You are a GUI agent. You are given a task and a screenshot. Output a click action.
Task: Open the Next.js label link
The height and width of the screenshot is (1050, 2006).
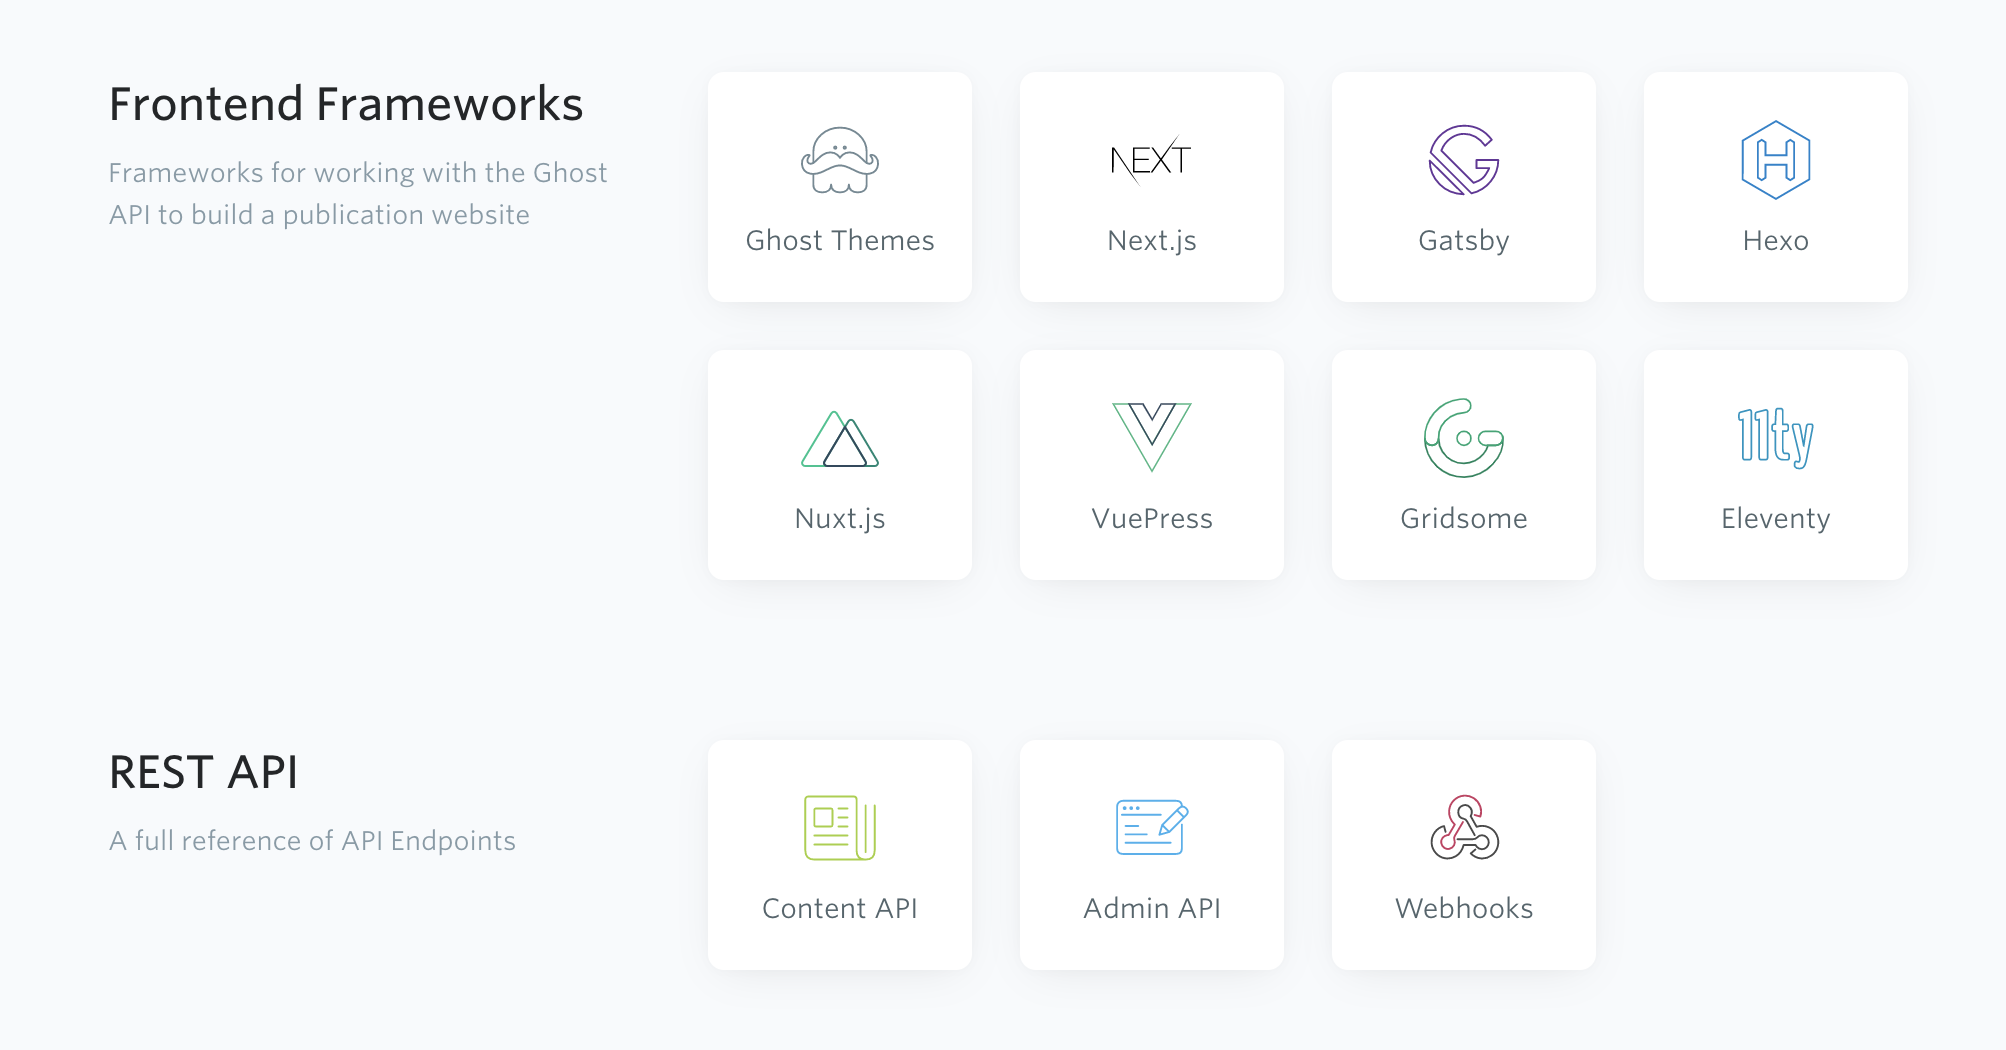1151,241
